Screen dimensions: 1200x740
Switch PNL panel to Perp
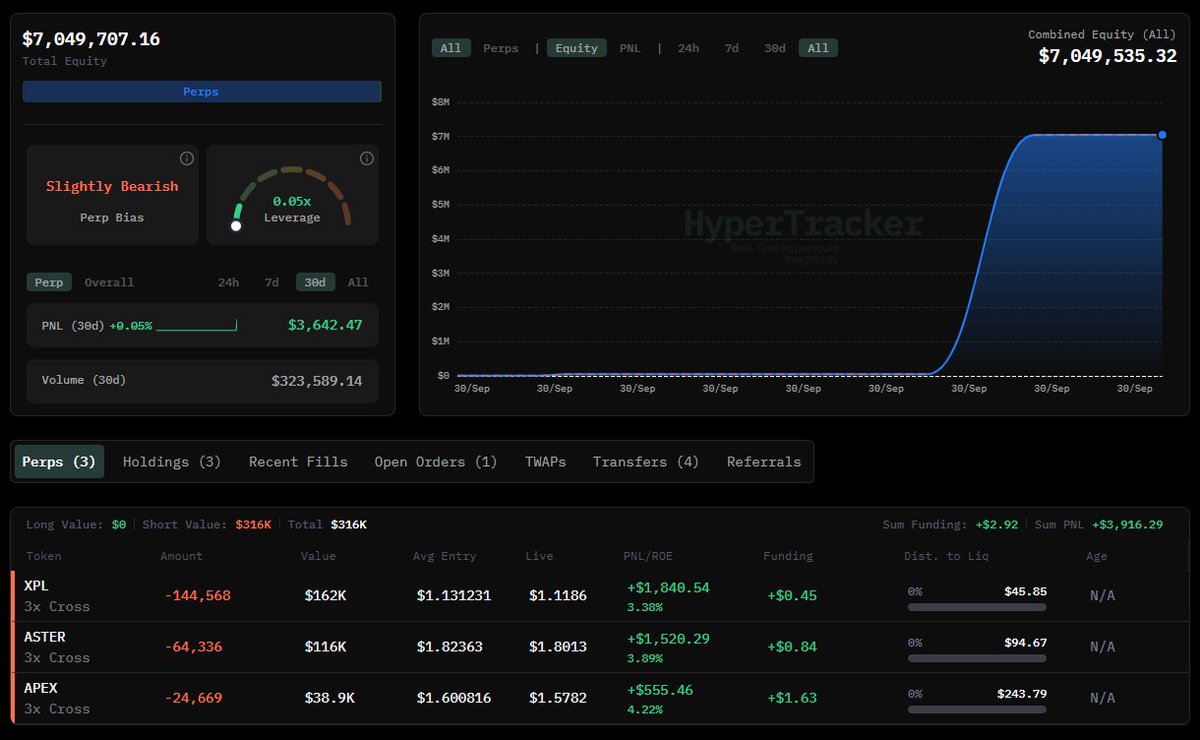(49, 282)
